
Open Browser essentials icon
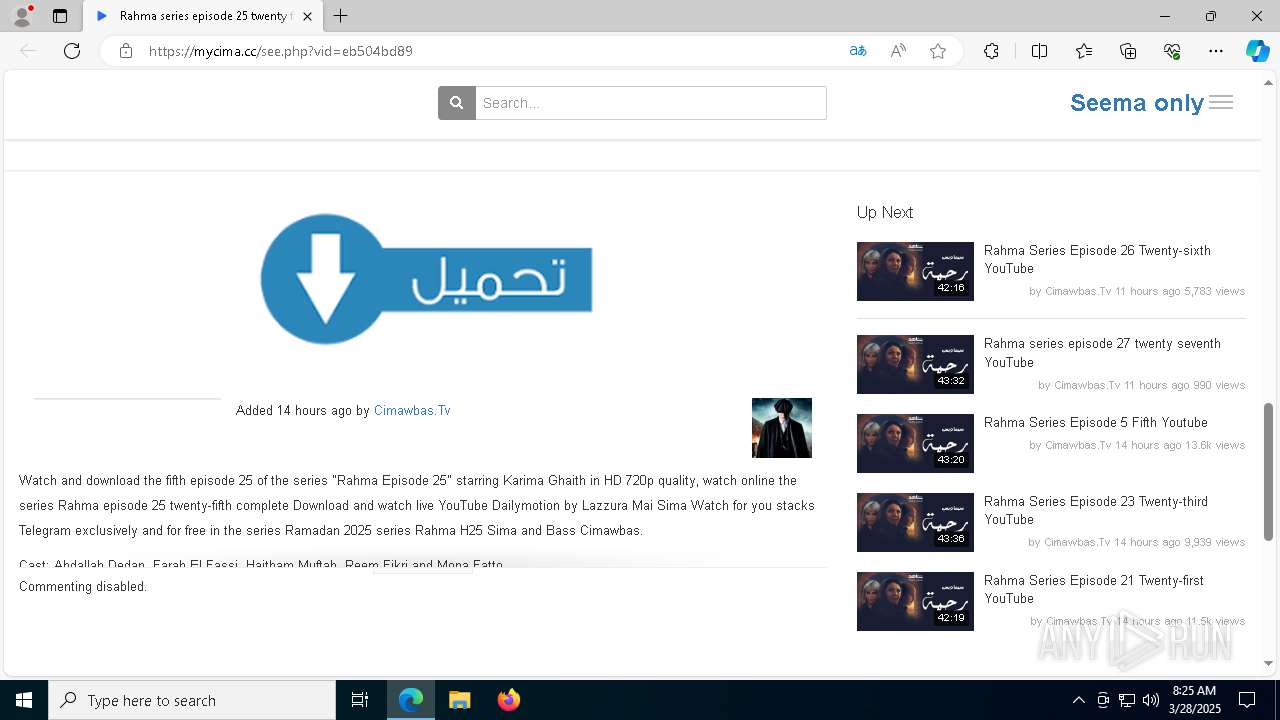(1172, 51)
